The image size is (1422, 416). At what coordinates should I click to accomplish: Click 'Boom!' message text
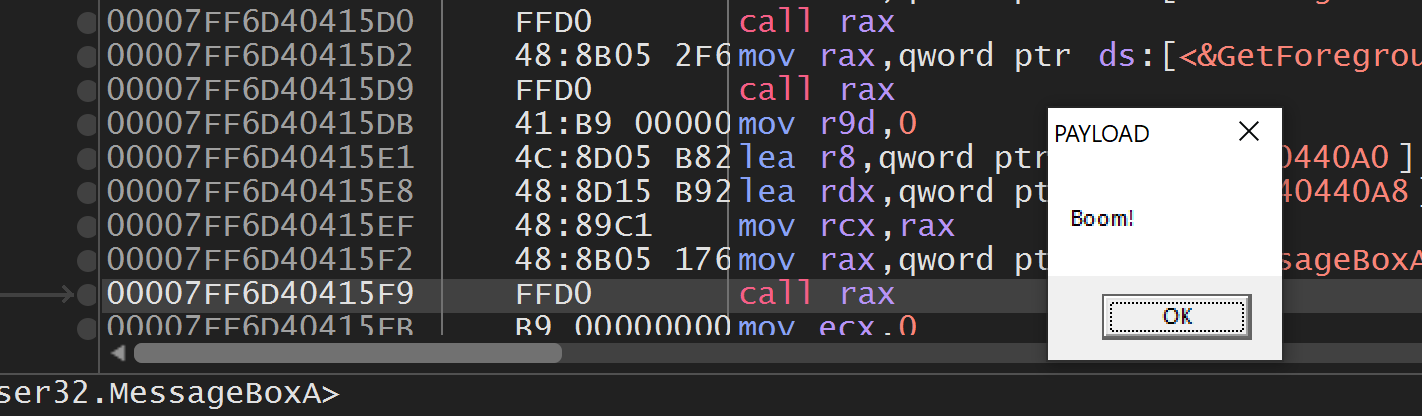click(1102, 217)
